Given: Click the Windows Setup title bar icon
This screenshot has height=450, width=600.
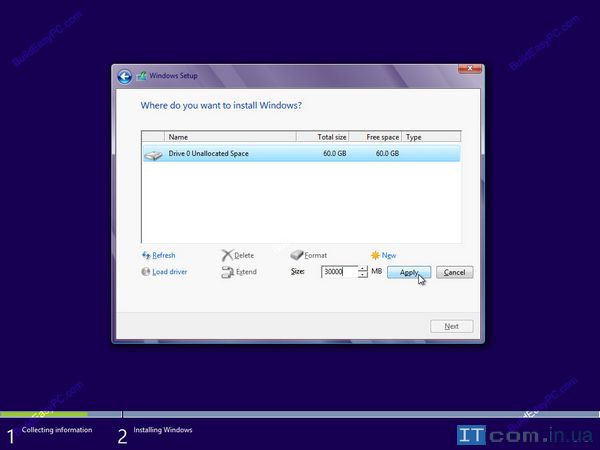Looking at the screenshot, I should click(142, 76).
